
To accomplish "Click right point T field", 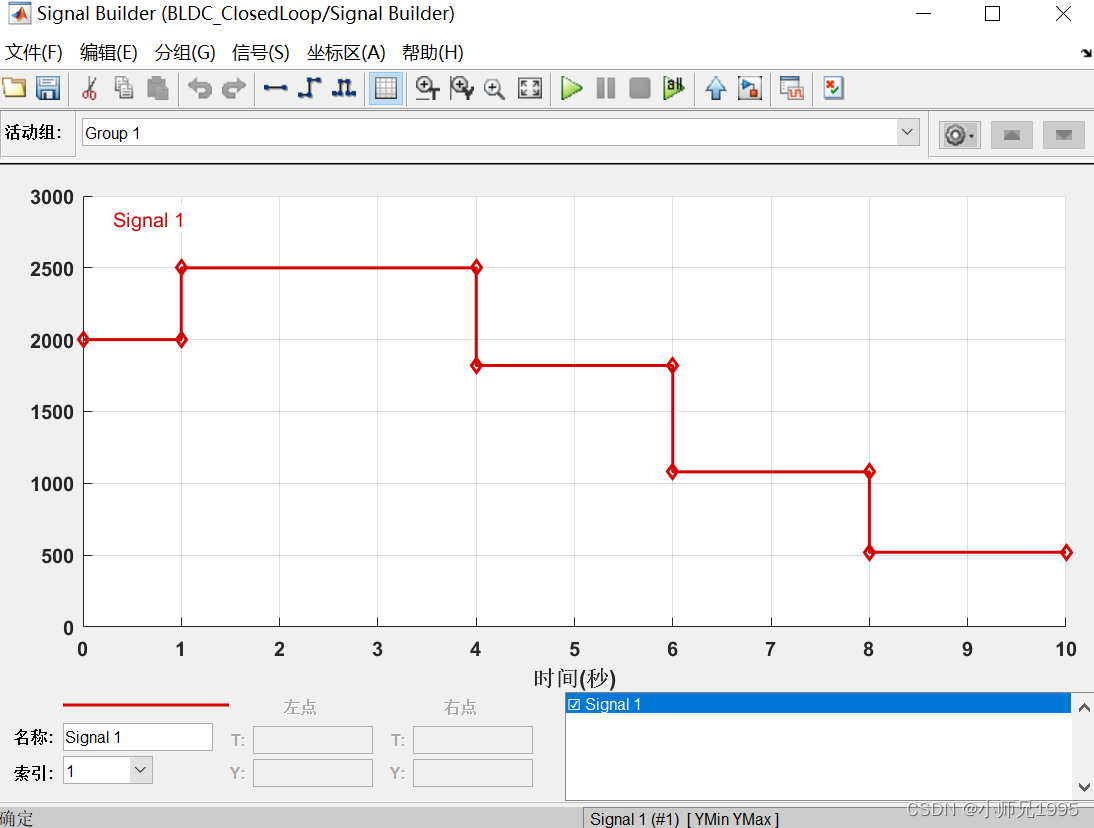I will coord(472,740).
